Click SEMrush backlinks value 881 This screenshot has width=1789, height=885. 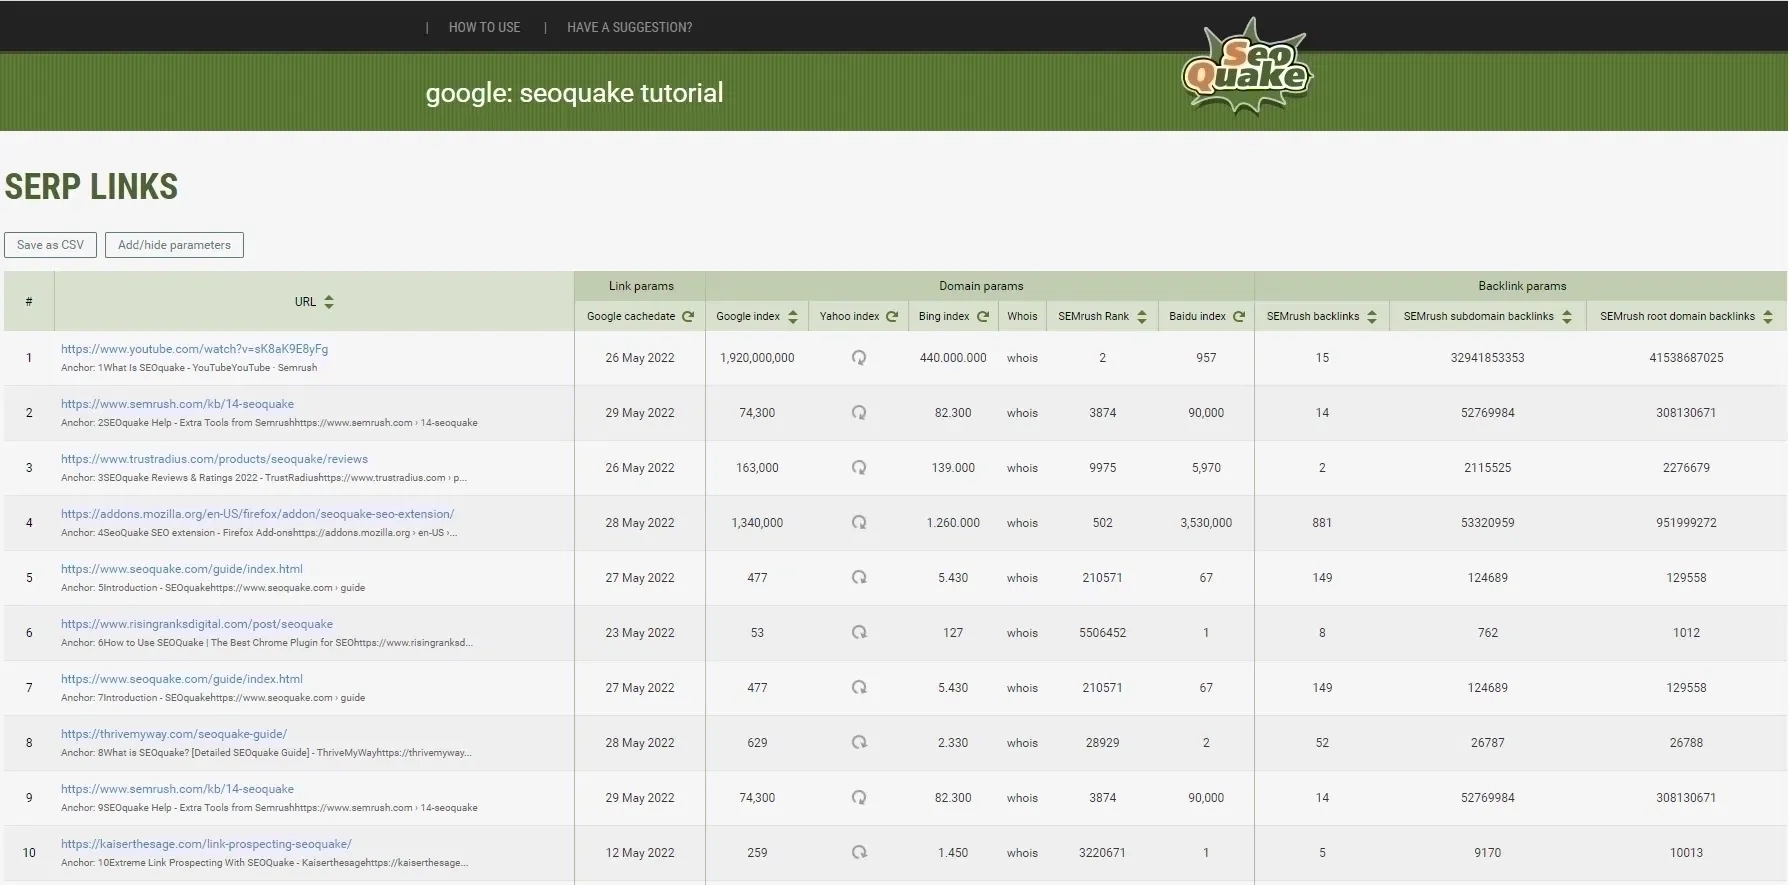tap(1322, 523)
